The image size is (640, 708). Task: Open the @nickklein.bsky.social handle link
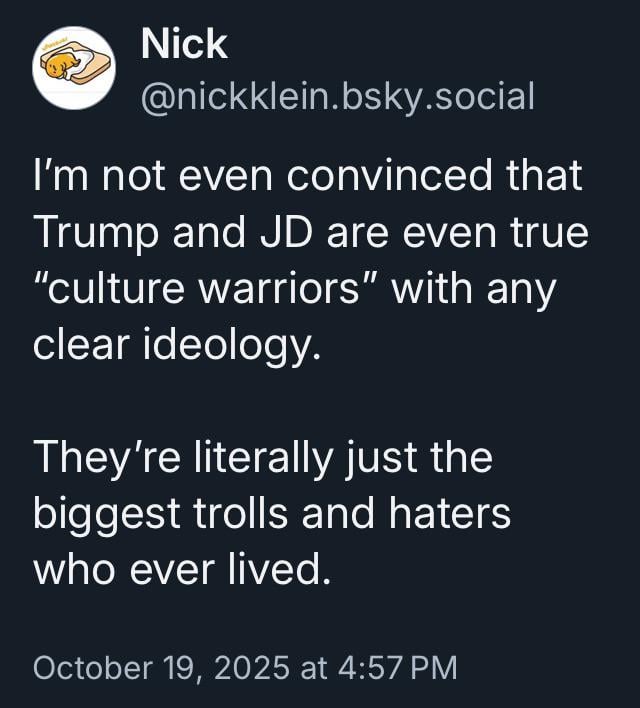click(x=338, y=96)
